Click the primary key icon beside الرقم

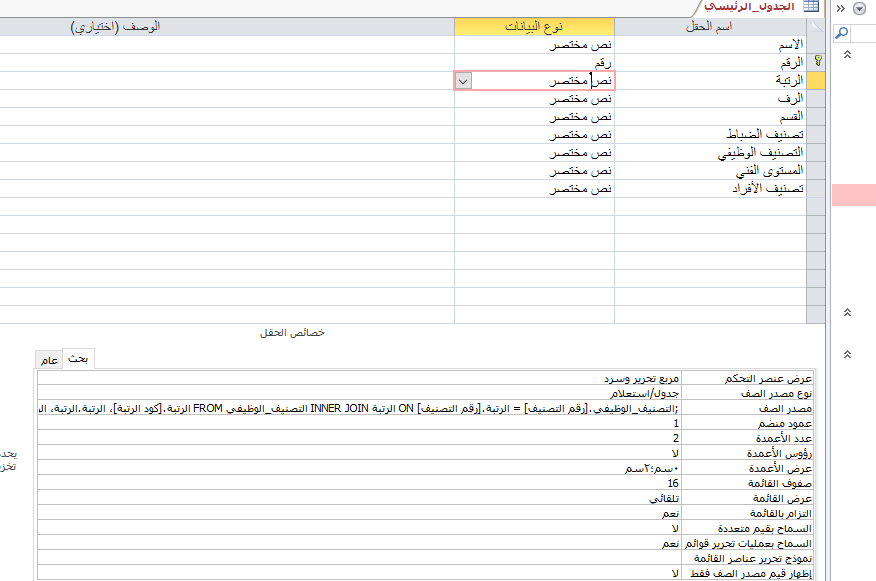point(817,62)
